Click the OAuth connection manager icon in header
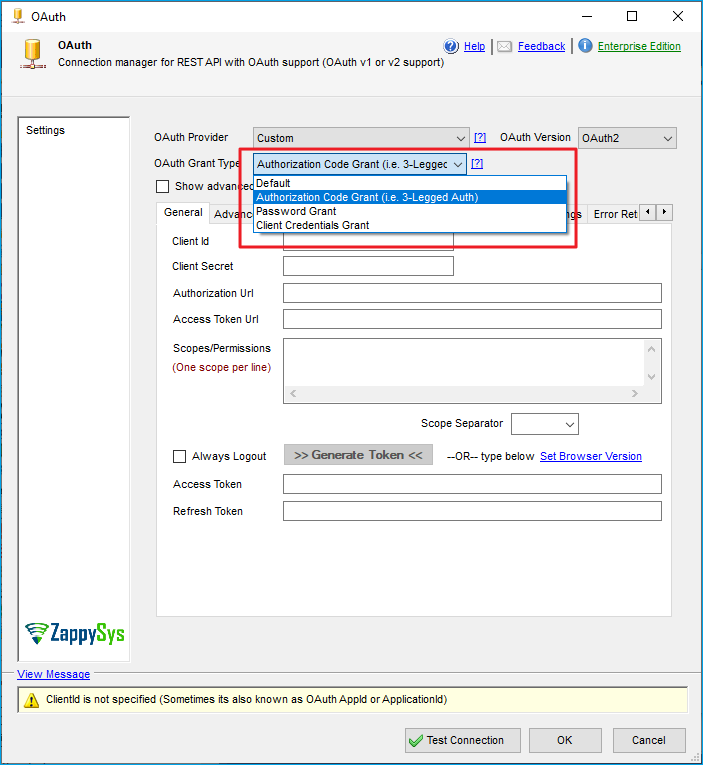The image size is (703, 765). click(33, 54)
